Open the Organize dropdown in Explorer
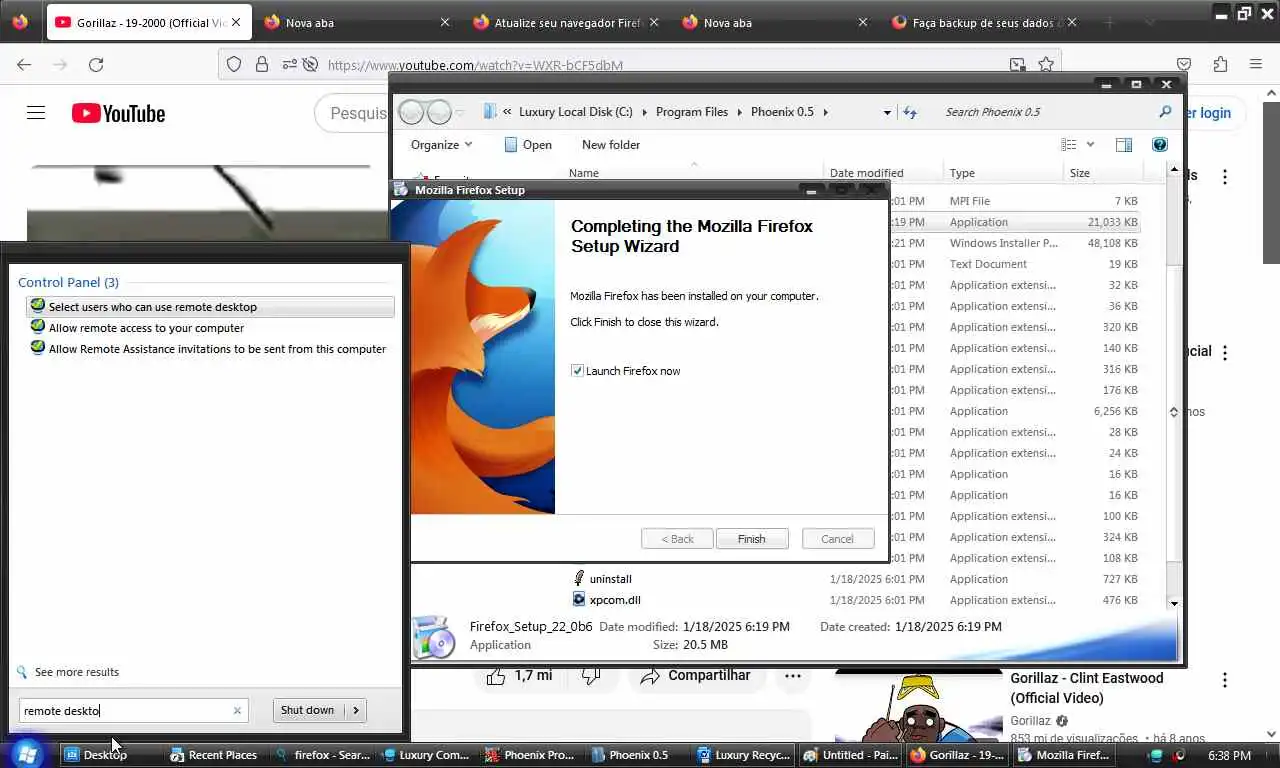Image resolution: width=1280 pixels, height=768 pixels. [441, 145]
